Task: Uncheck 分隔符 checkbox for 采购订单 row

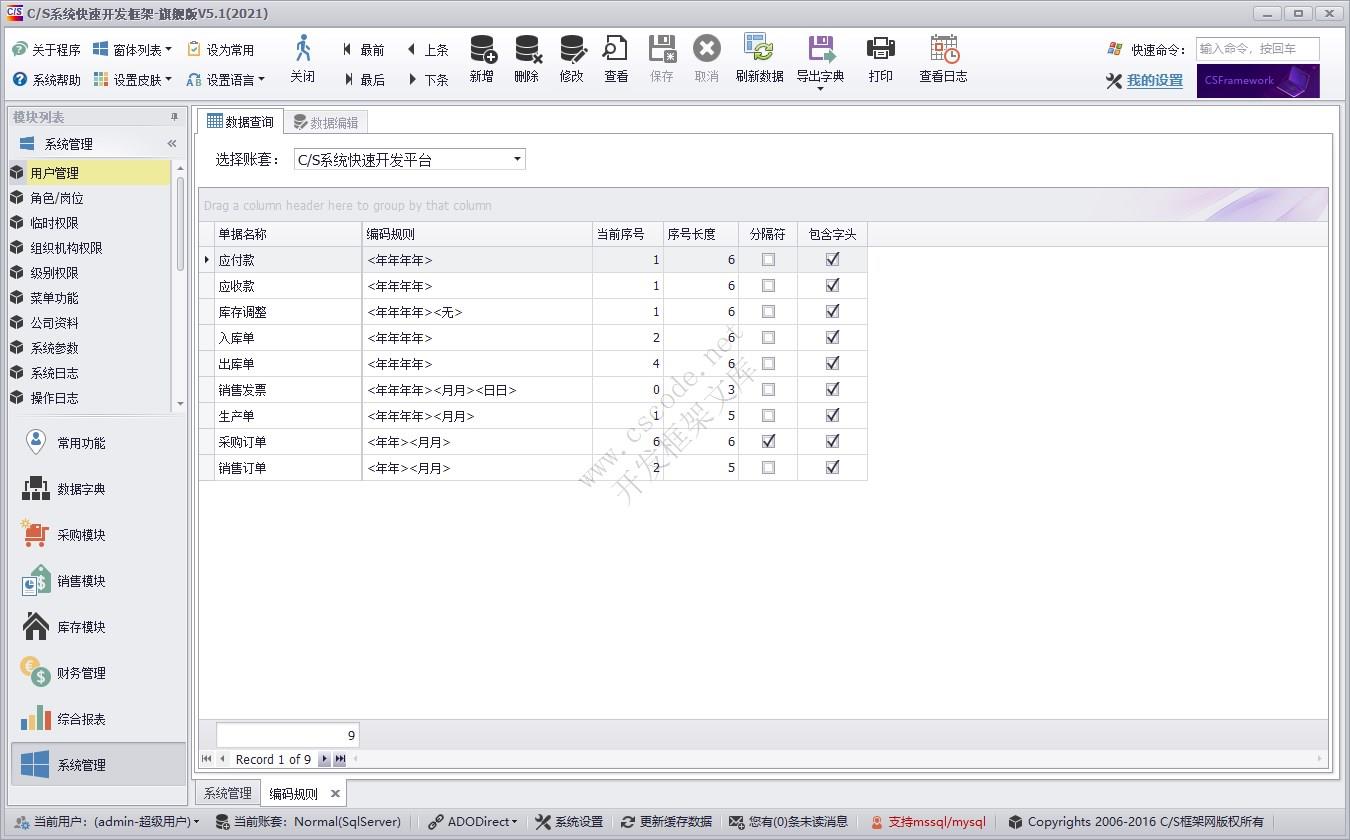Action: point(767,441)
